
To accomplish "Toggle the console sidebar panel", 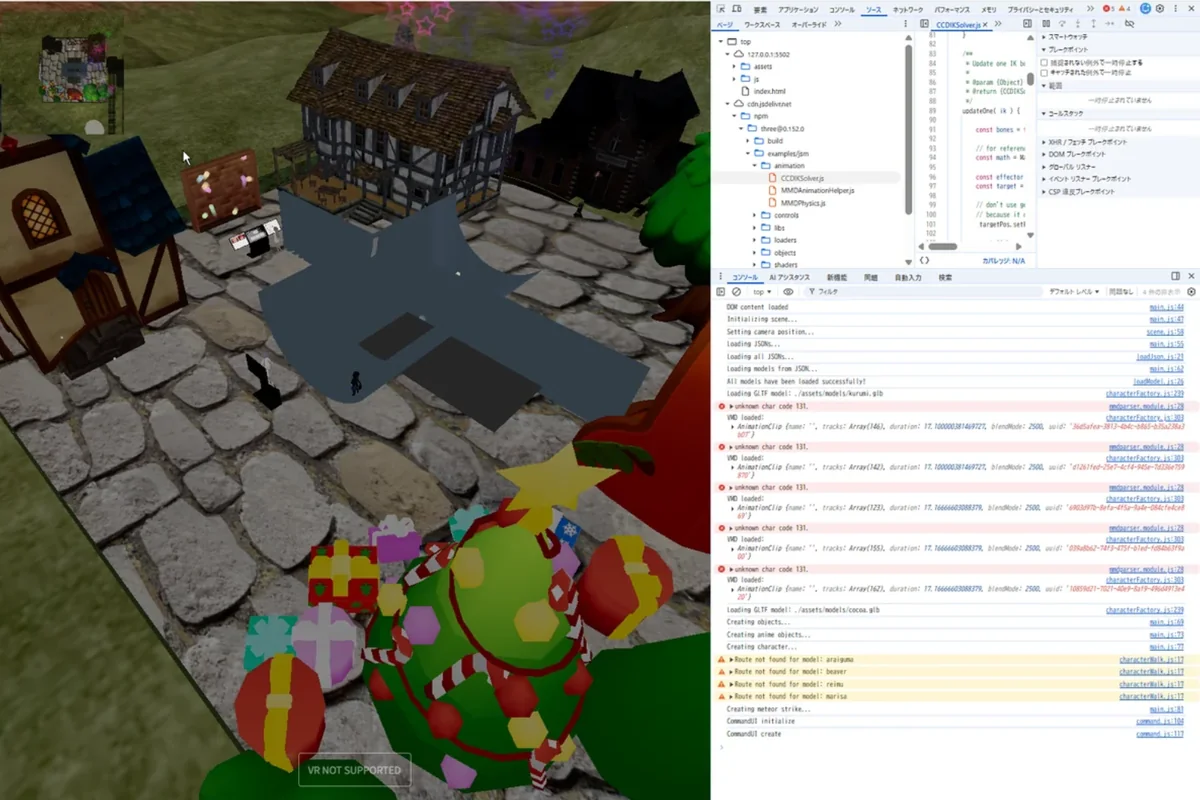I will click(x=722, y=292).
